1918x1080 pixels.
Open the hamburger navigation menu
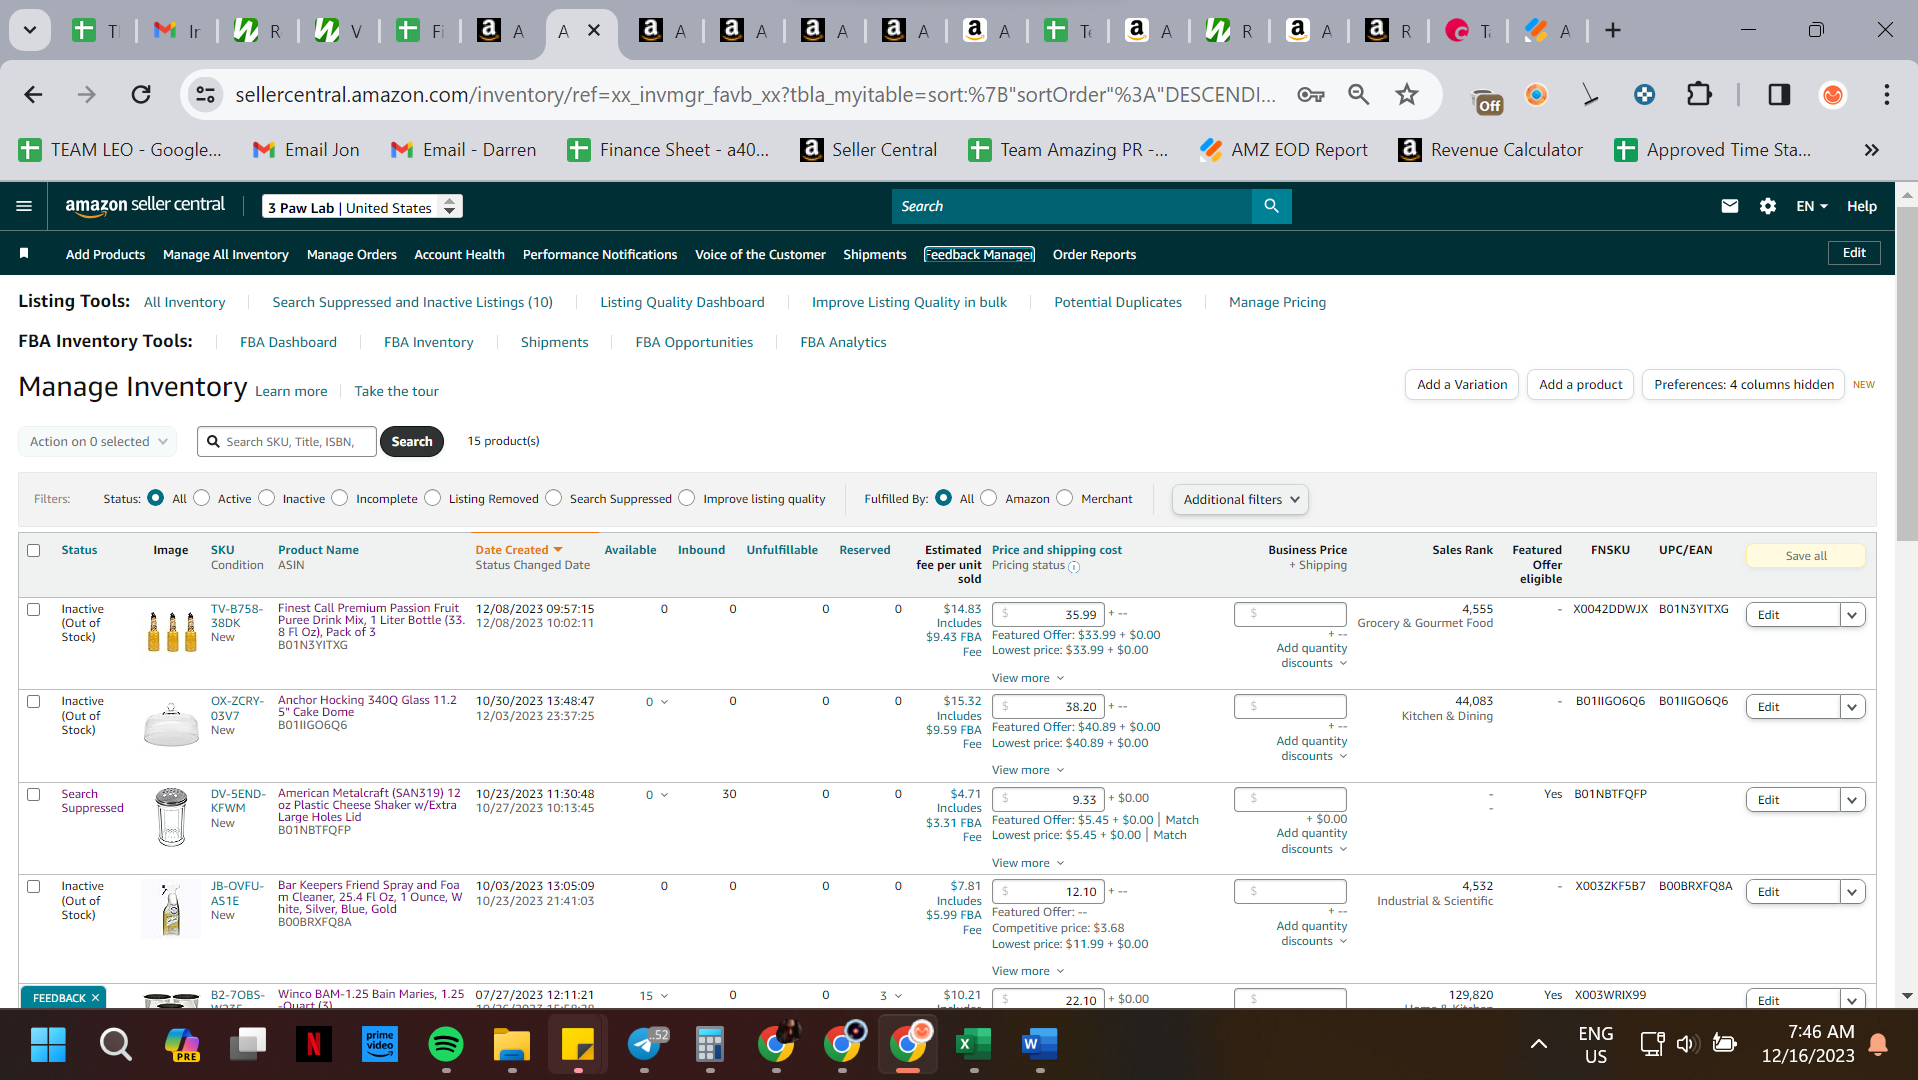[x=24, y=206]
